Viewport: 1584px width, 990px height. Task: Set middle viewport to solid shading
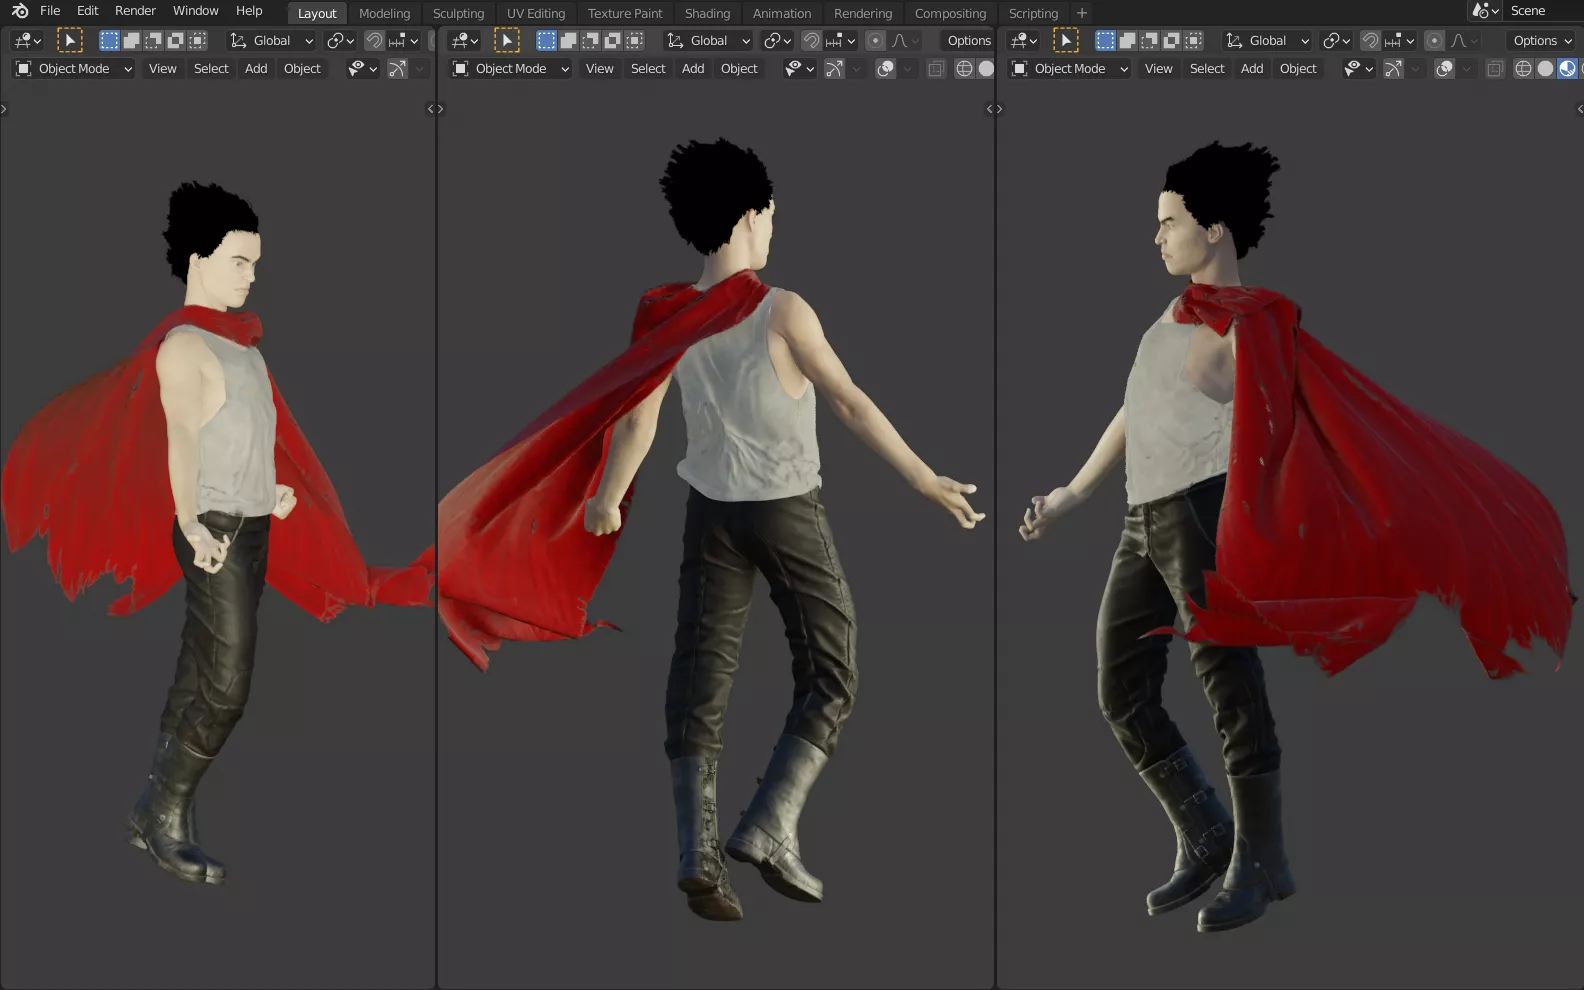(x=986, y=69)
